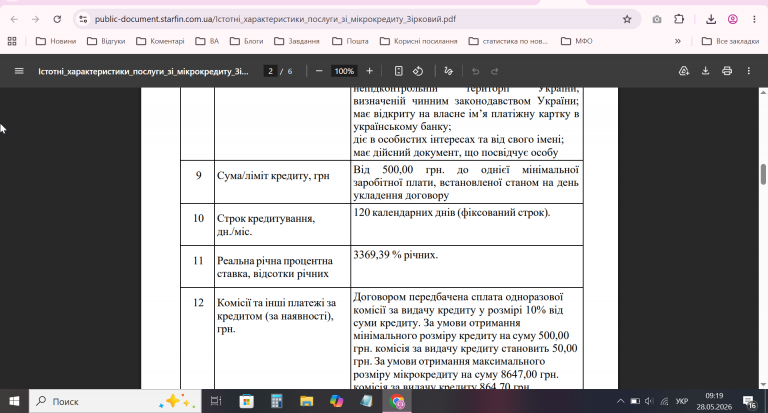
Task: Select the draw annotation tool
Action: (448, 71)
